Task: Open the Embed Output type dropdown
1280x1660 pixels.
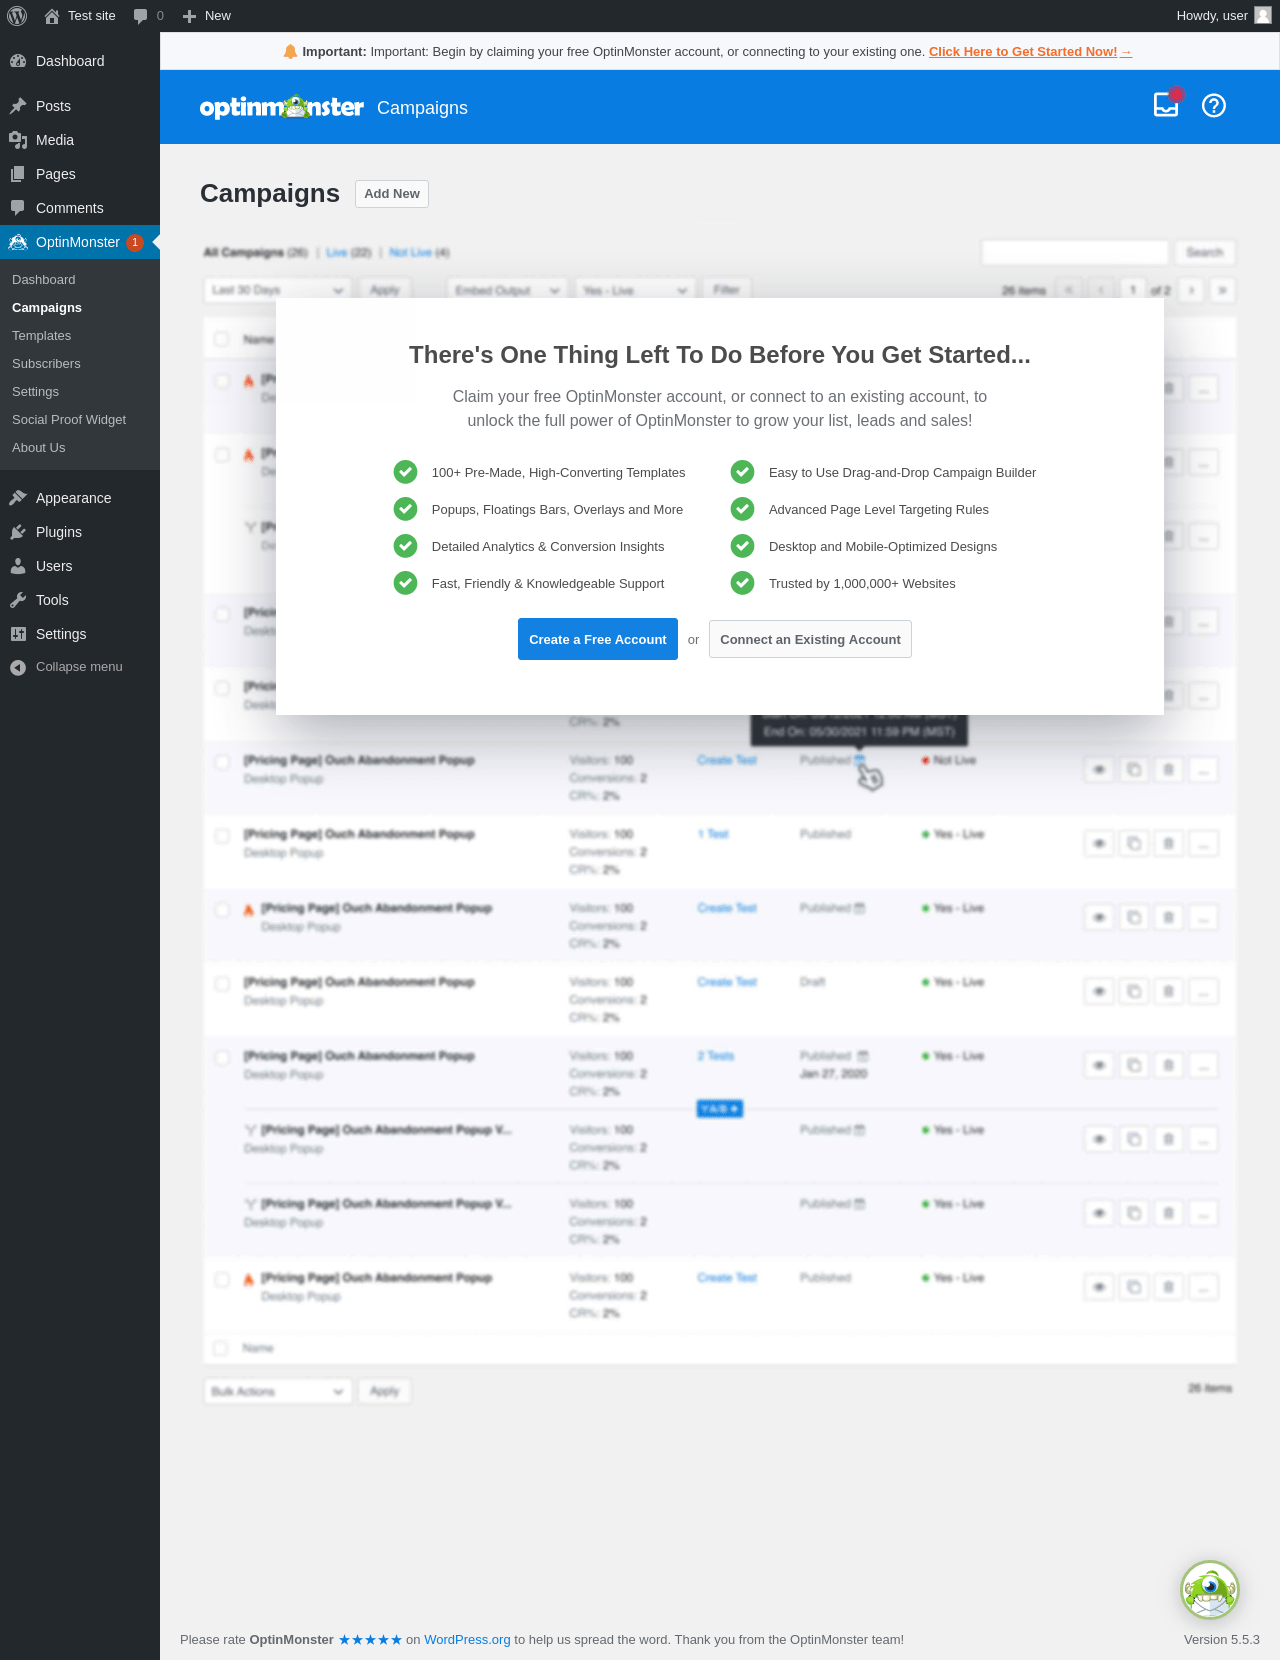Action: point(507,290)
